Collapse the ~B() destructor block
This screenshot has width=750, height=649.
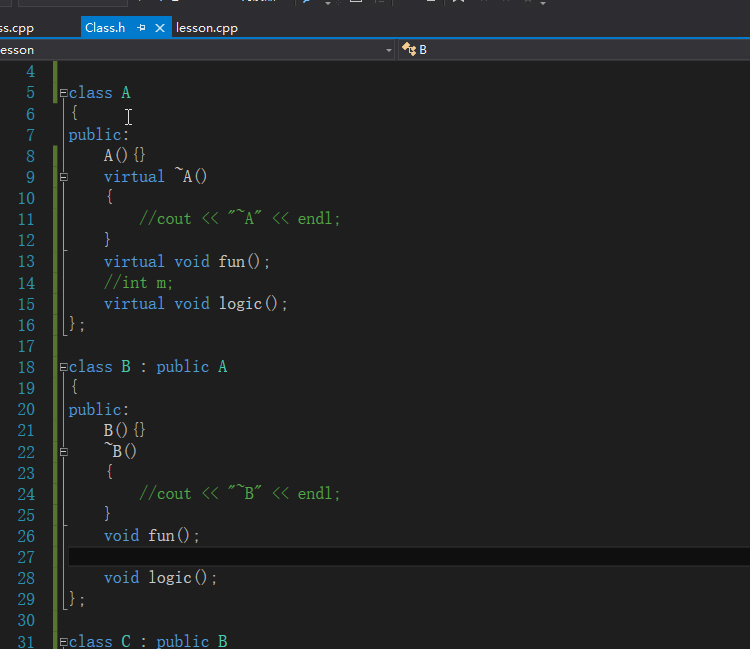64,451
